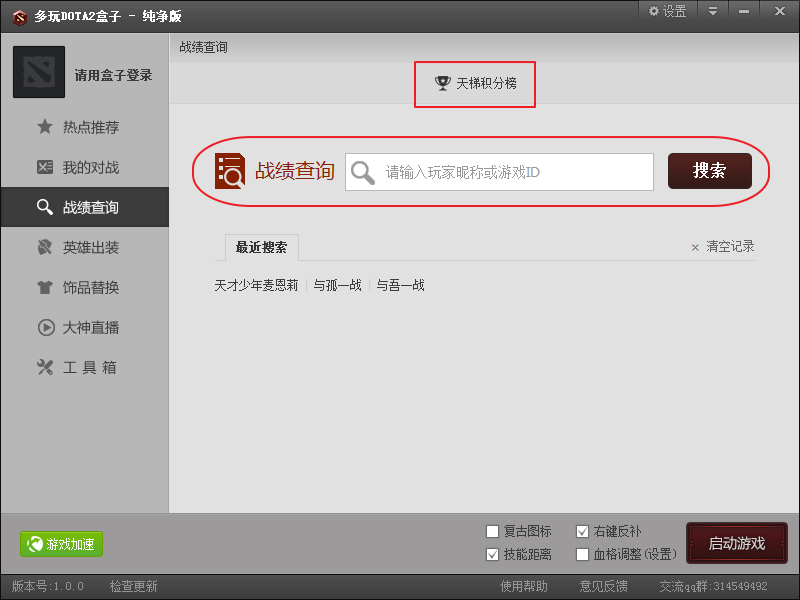The width and height of the screenshot is (800, 600).
Task: Select 战绩查询 in the sidebar
Action: coord(85,207)
